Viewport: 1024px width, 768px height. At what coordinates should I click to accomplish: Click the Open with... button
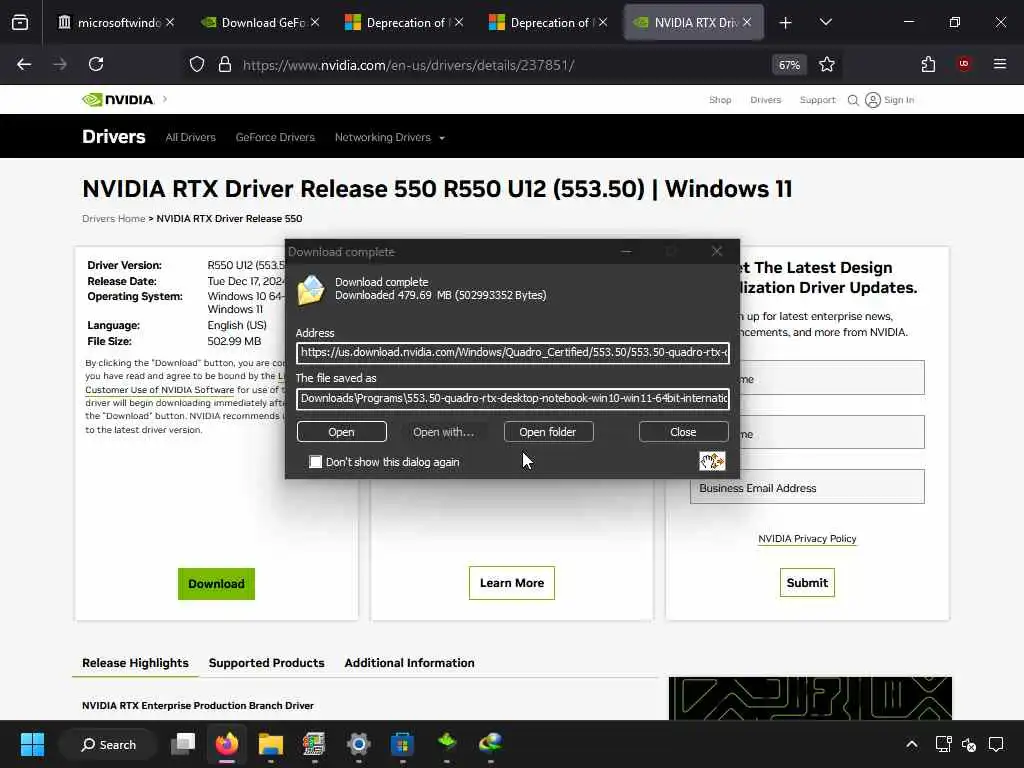[443, 432]
